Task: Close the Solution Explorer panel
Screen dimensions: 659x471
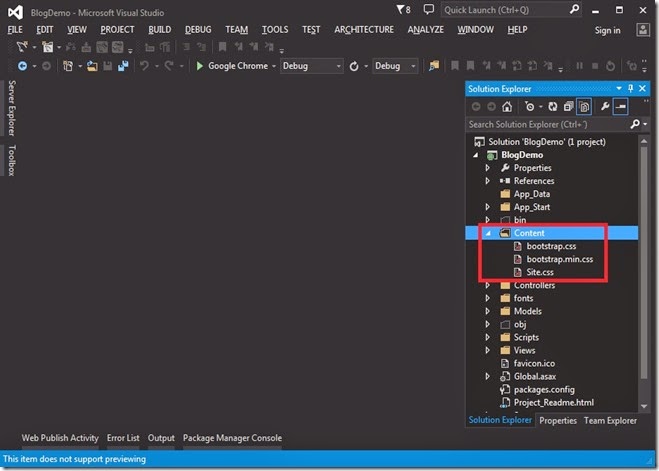Action: 642,88
